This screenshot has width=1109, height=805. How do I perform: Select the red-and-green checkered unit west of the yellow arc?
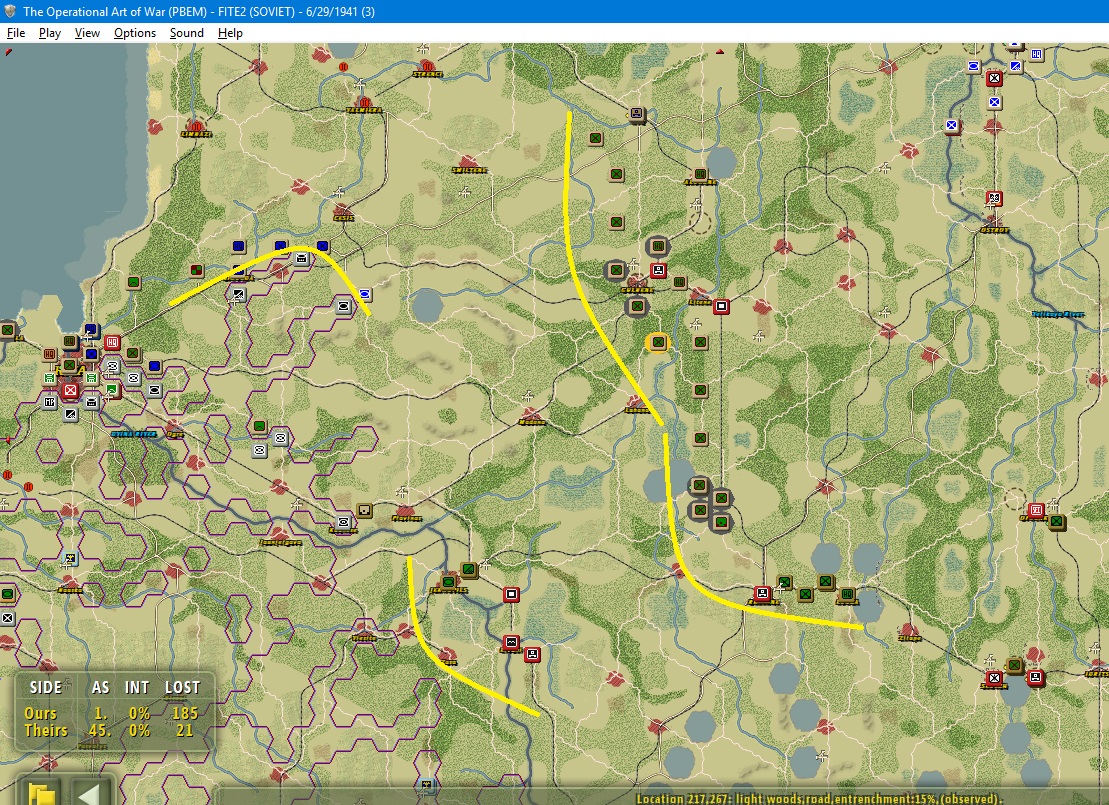tap(197, 270)
